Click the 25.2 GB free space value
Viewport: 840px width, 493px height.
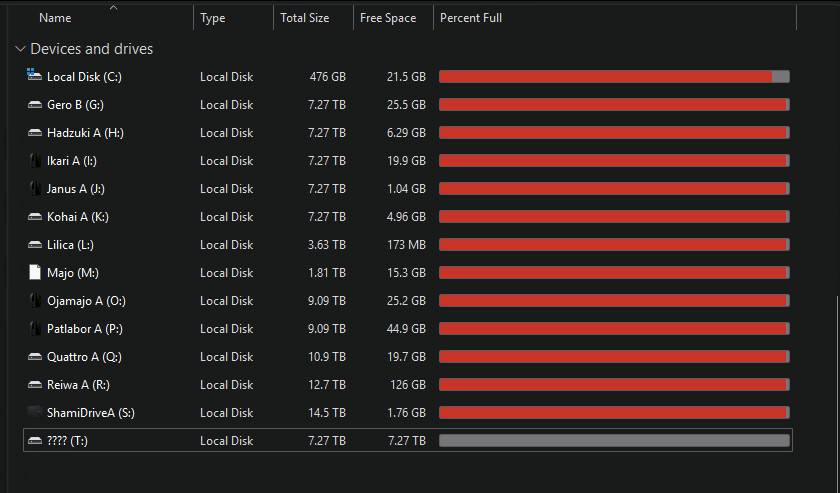coord(406,301)
